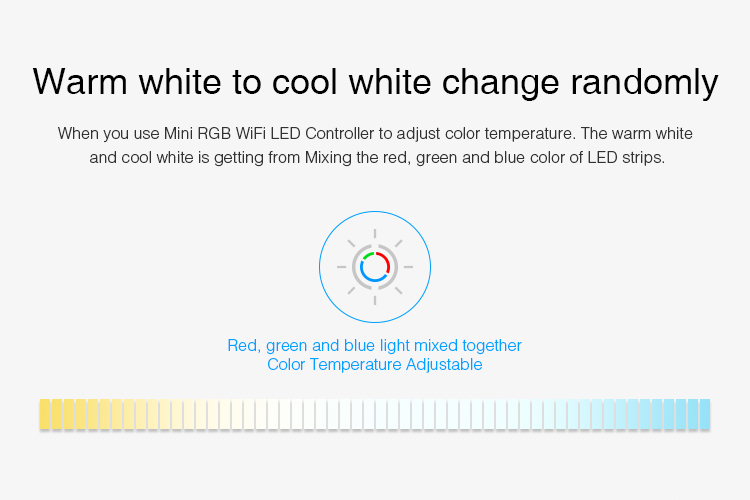Click the top vertical ray of the light icon

point(375,233)
